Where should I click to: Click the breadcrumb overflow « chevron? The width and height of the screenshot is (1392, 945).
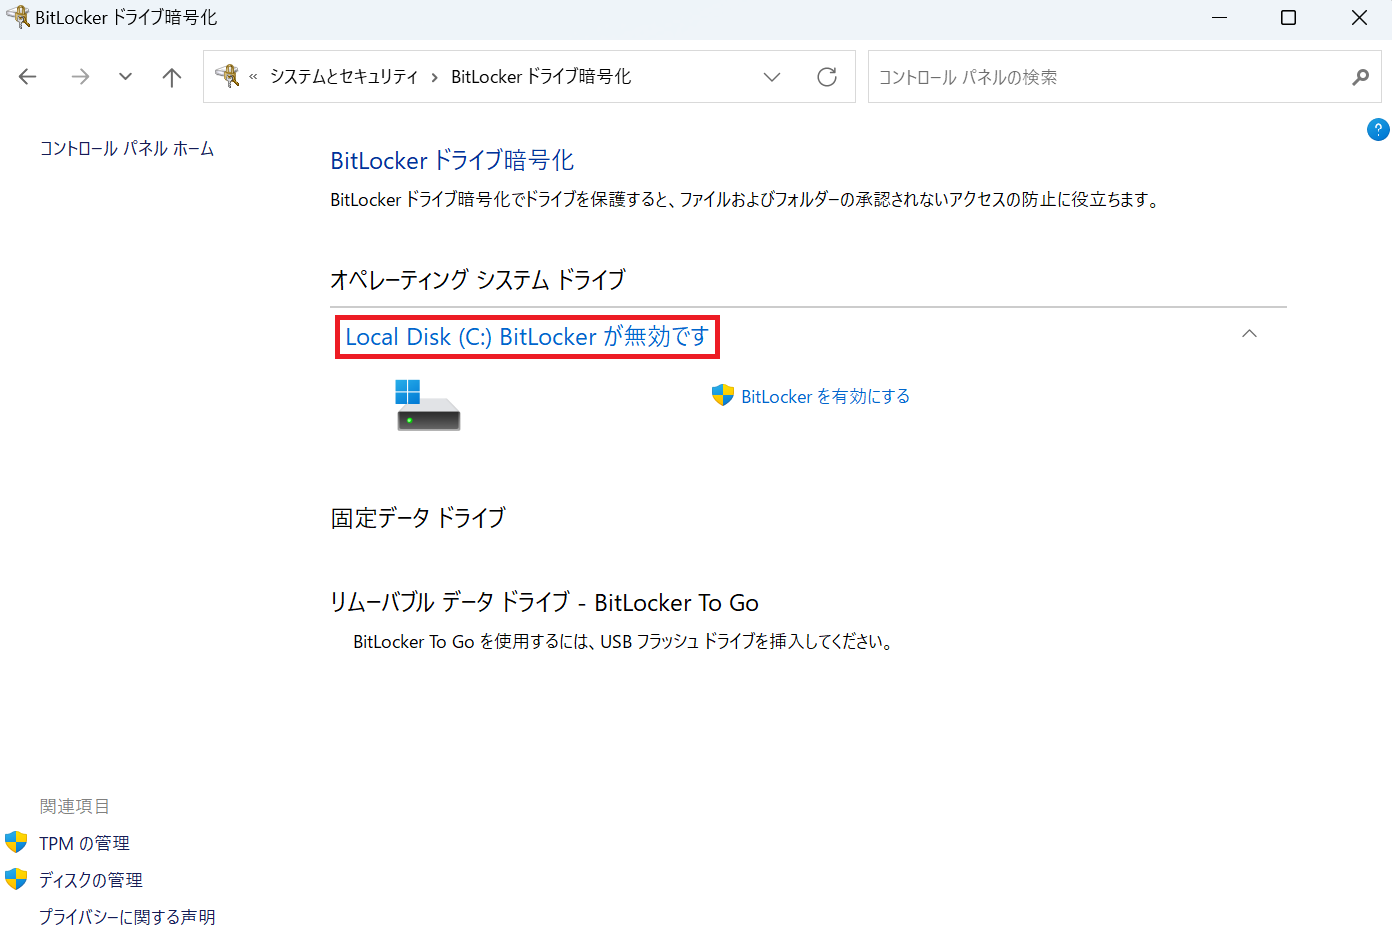(x=254, y=77)
